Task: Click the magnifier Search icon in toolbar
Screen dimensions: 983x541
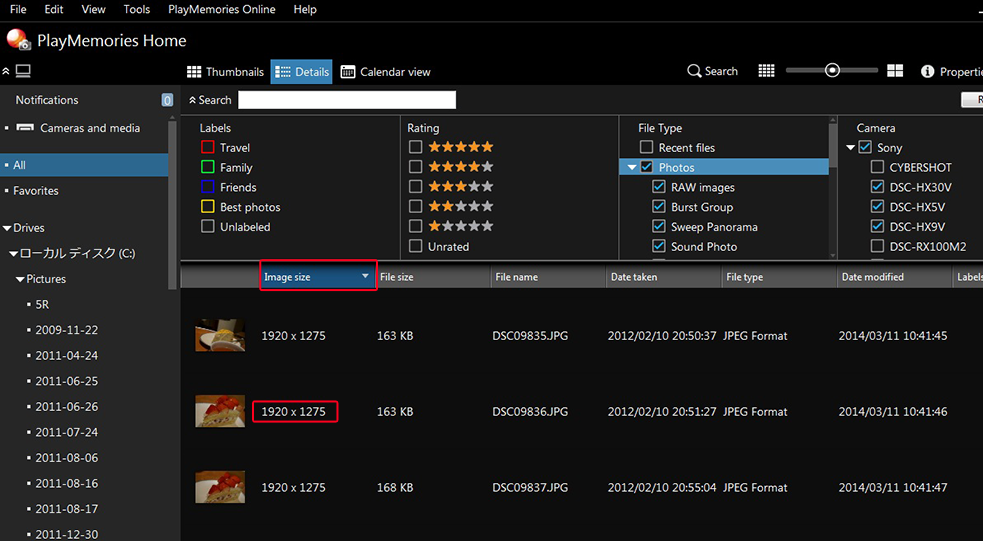Action: 694,71
